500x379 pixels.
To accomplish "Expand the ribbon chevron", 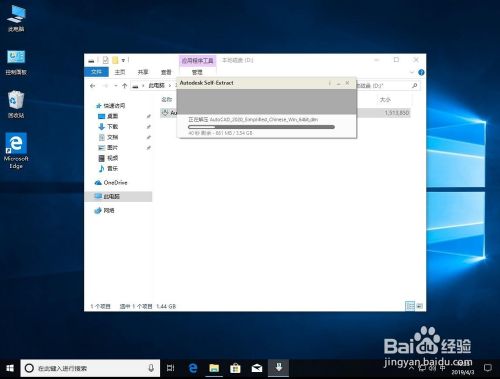I will [x=412, y=72].
